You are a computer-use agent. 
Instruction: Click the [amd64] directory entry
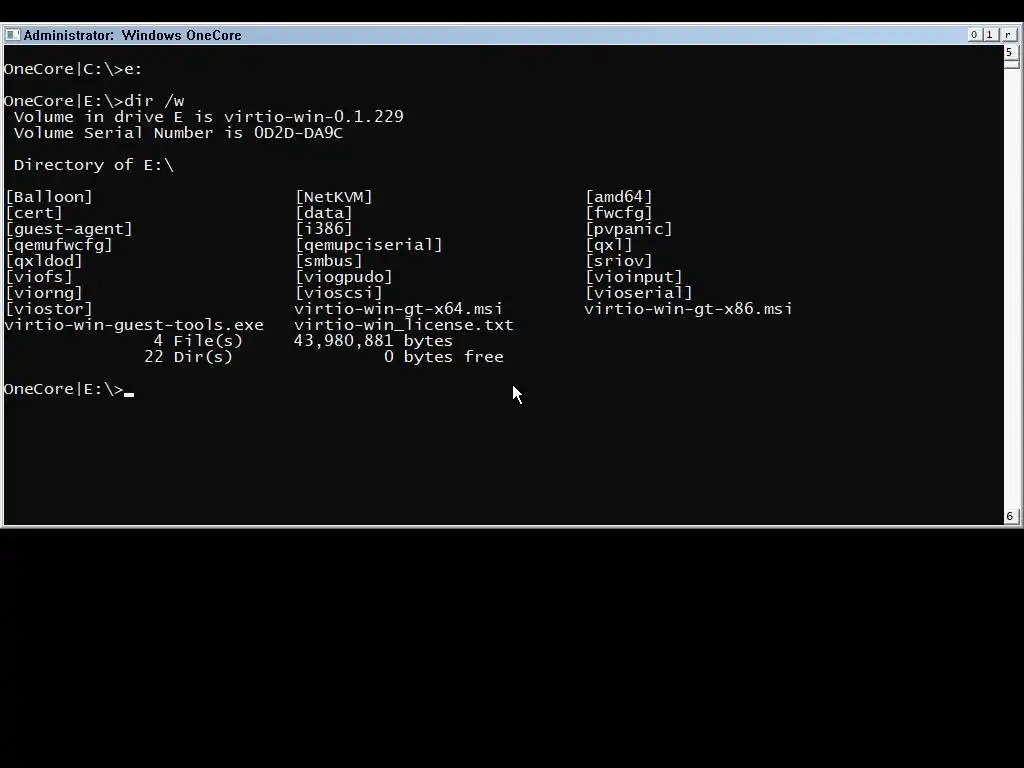pos(619,197)
